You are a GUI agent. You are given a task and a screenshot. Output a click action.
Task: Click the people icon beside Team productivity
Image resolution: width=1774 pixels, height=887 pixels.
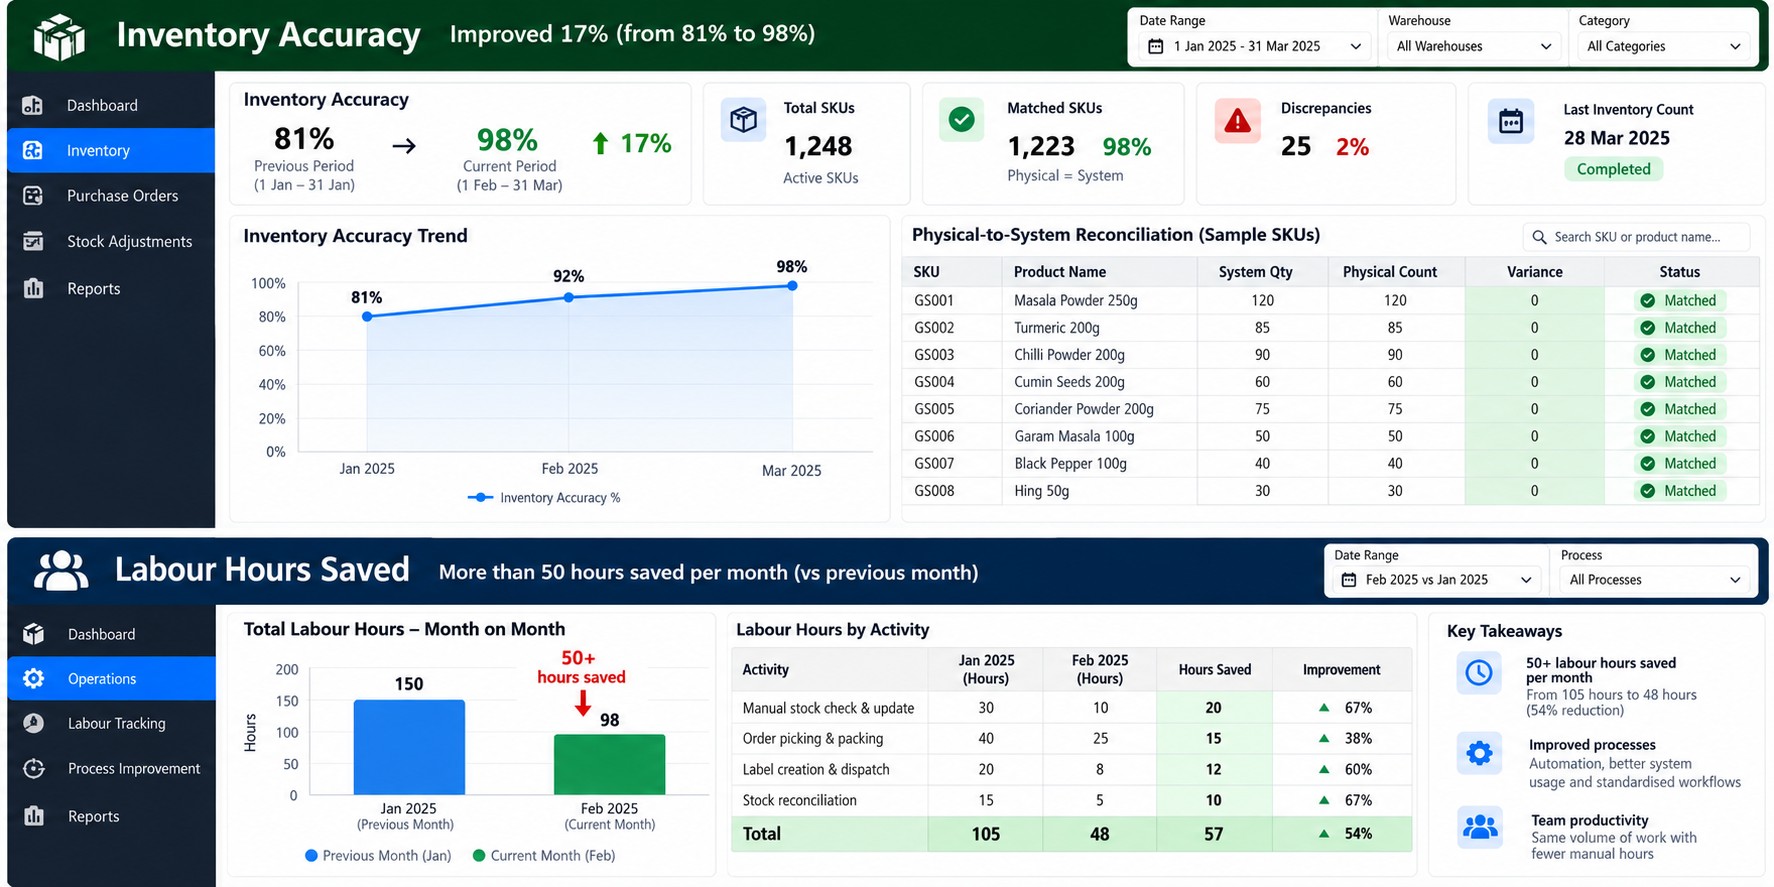tap(1480, 827)
